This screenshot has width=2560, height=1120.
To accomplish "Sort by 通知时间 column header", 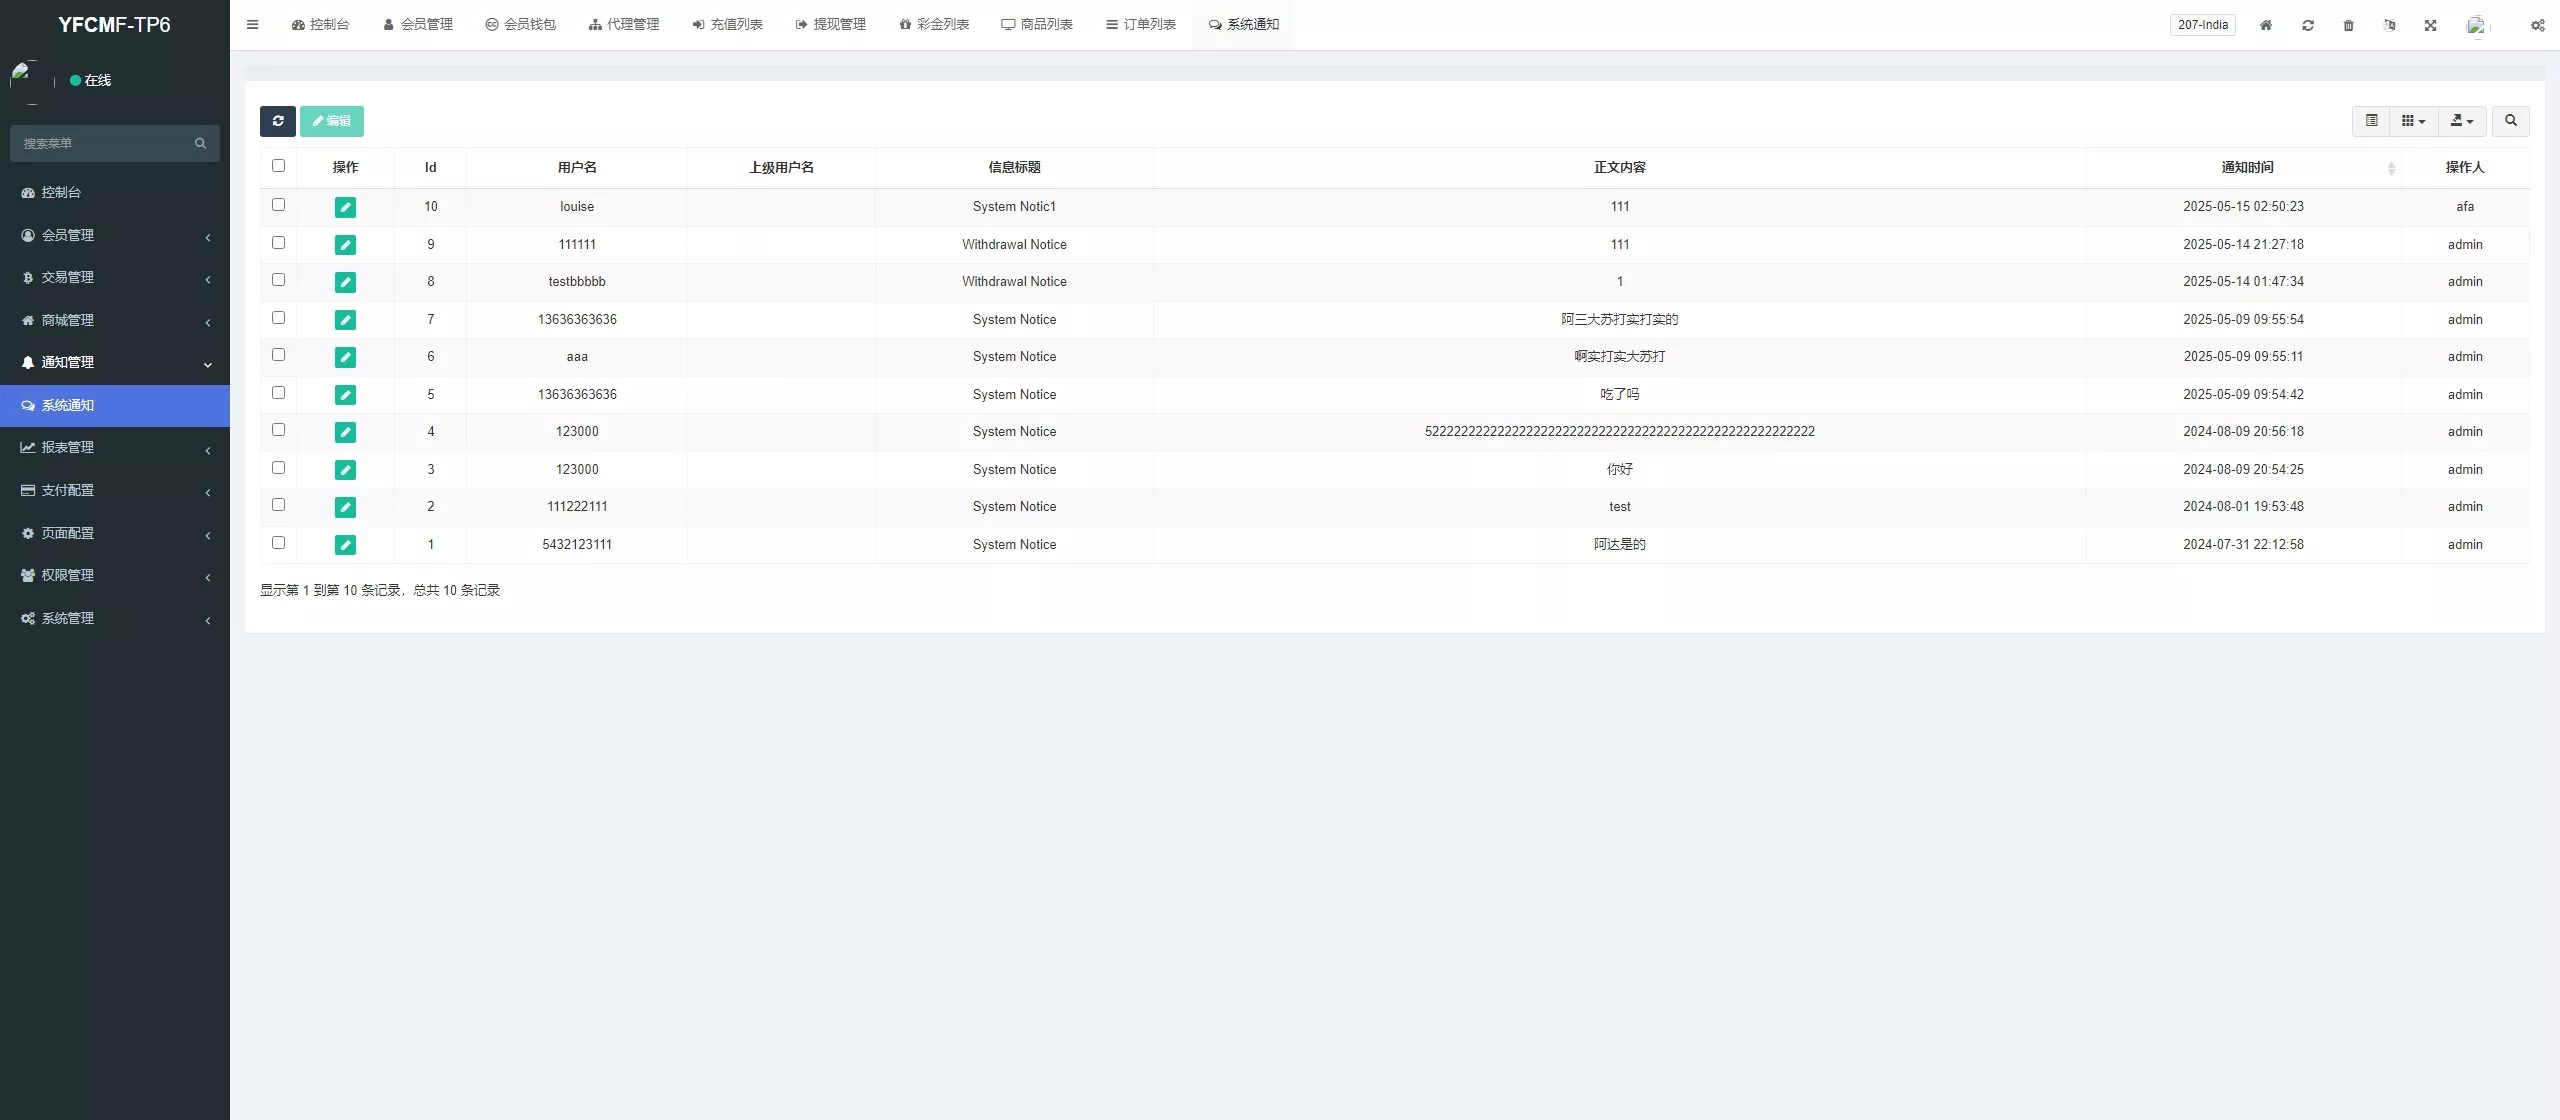I will (x=2246, y=167).
